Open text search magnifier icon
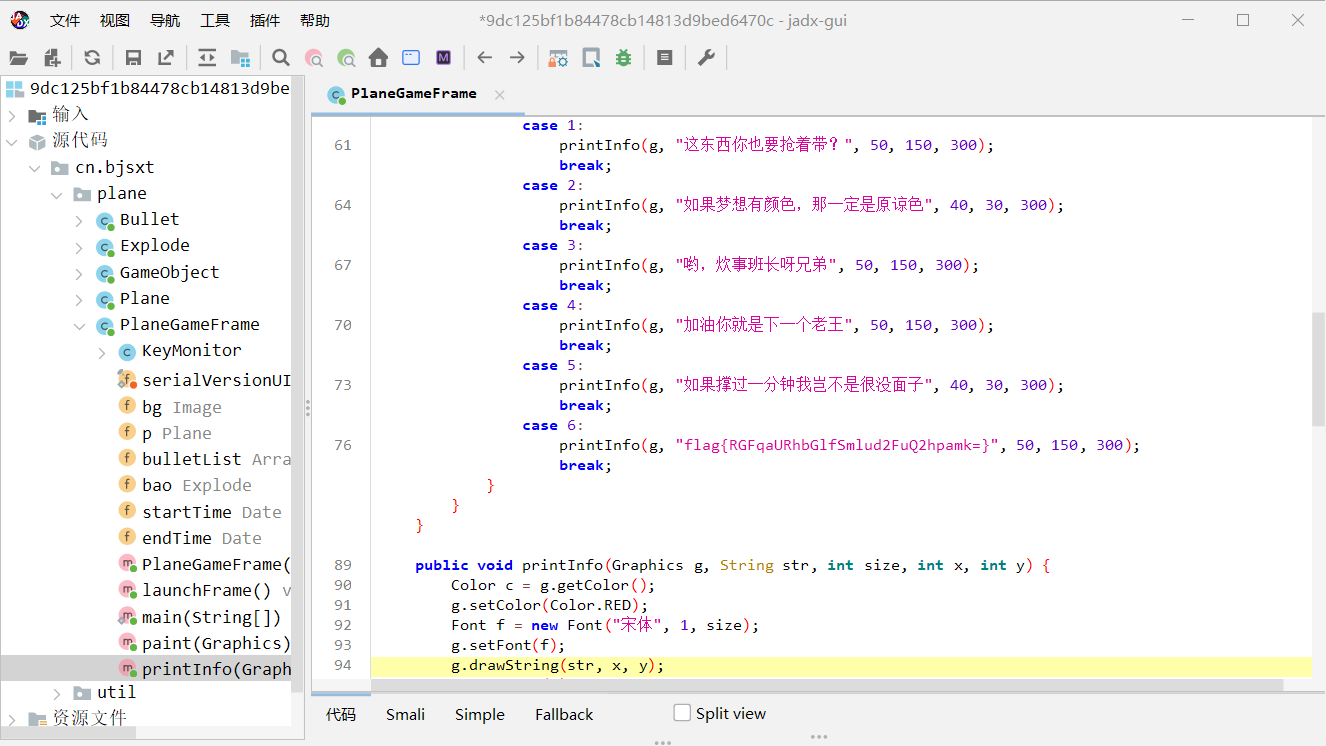The image size is (1326, 746). click(281, 58)
